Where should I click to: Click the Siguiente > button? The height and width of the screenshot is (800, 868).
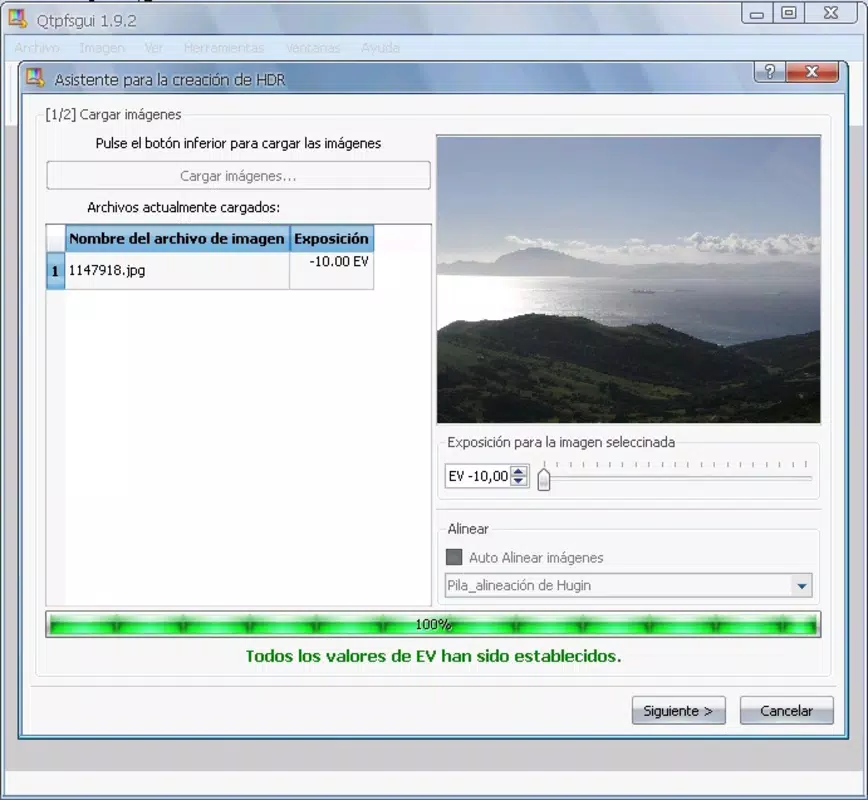click(x=678, y=710)
